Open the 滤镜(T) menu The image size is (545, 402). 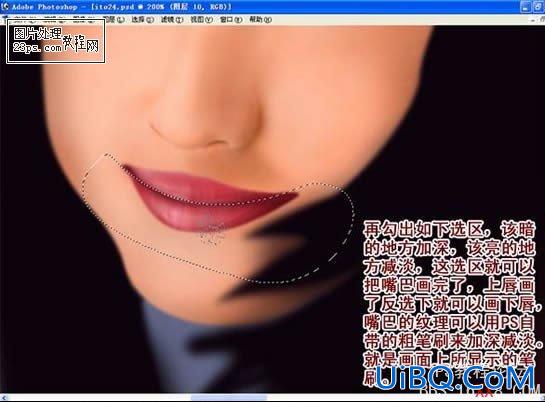click(x=172, y=19)
